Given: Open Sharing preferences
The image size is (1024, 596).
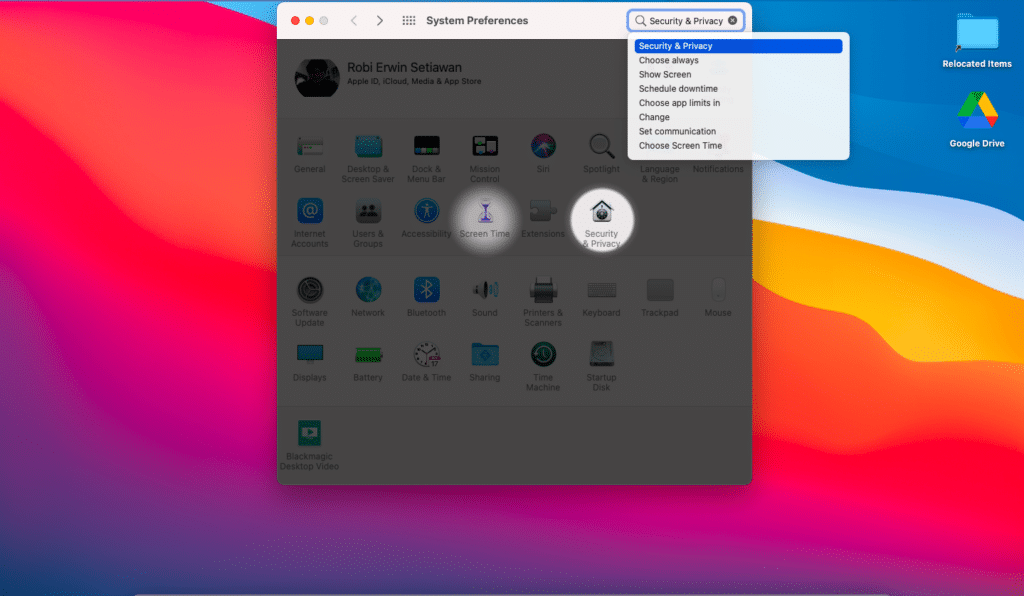Looking at the screenshot, I should click(x=485, y=362).
